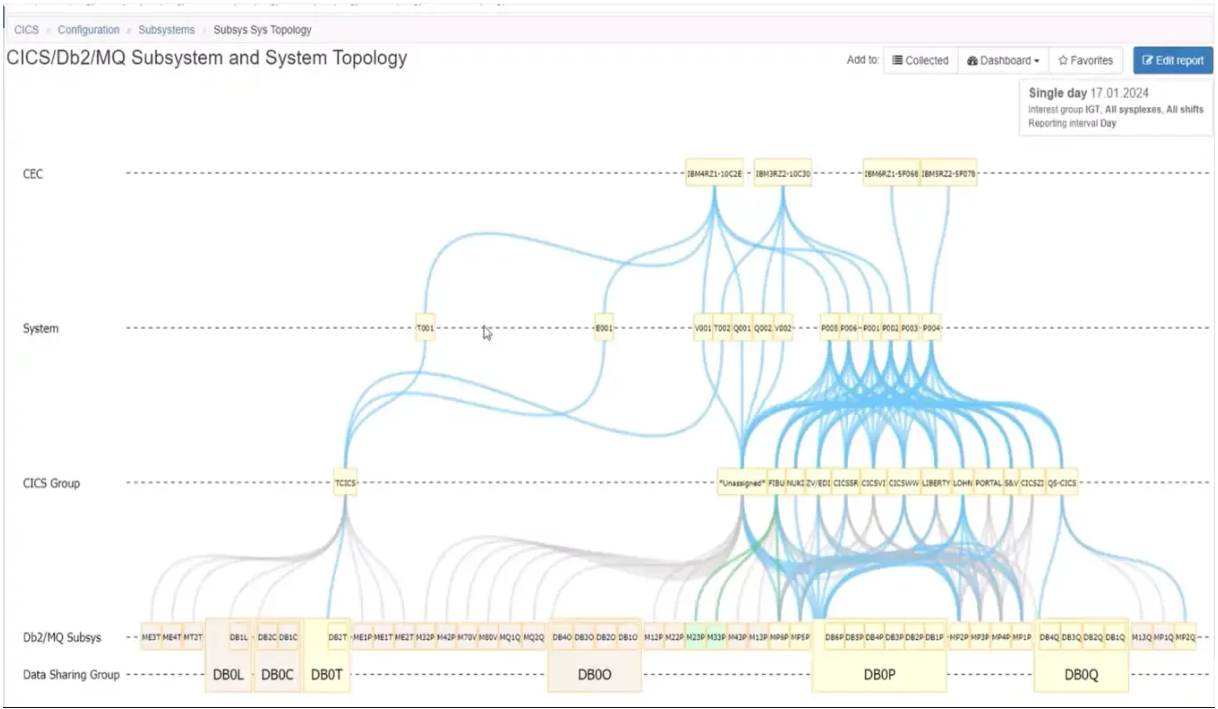The image size is (1218, 709).
Task: Add report to Favorites
Action: point(1086,60)
